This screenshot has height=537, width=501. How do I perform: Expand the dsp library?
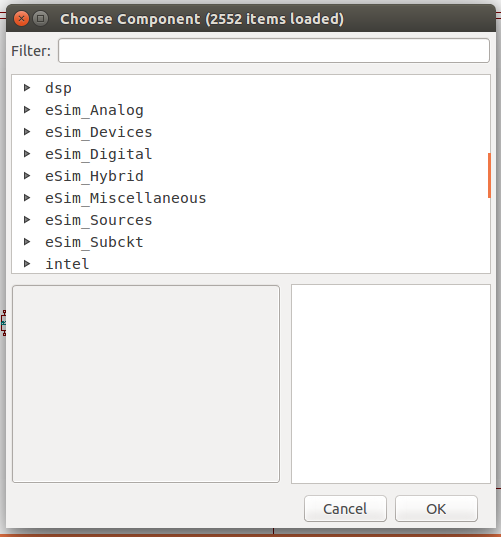27,88
